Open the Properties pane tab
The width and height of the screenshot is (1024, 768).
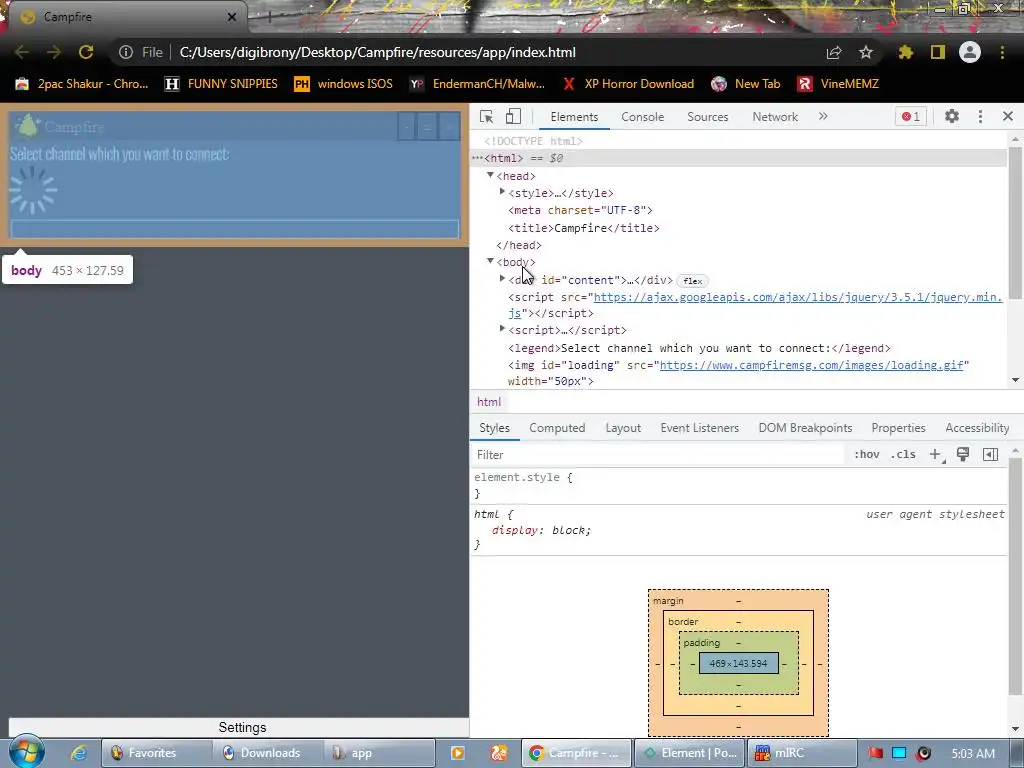898,428
